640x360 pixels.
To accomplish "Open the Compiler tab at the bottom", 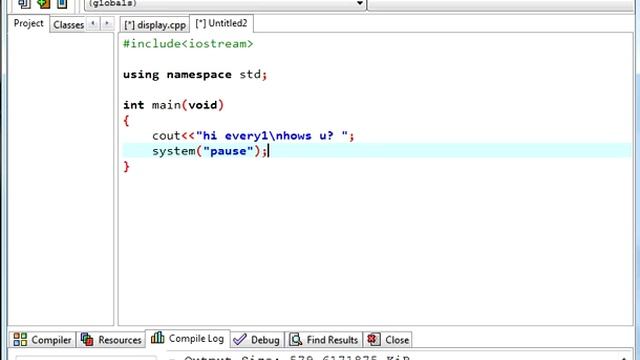I will point(42,340).
